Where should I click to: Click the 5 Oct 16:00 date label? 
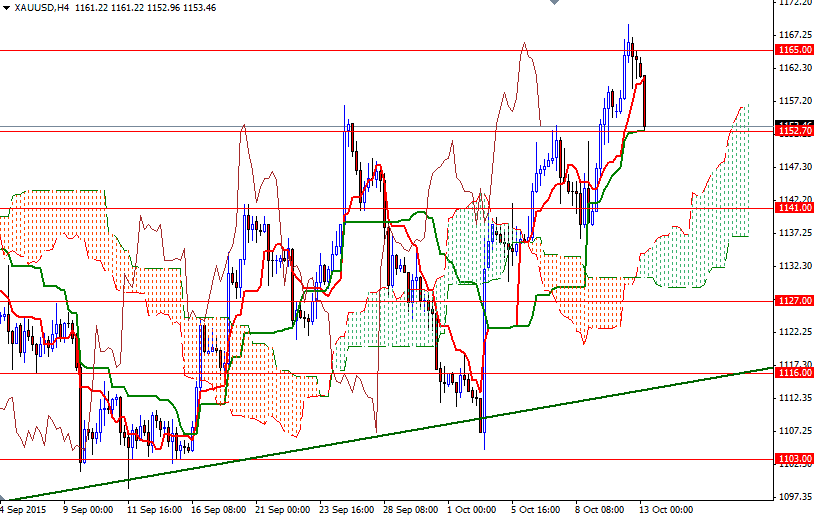point(535,508)
